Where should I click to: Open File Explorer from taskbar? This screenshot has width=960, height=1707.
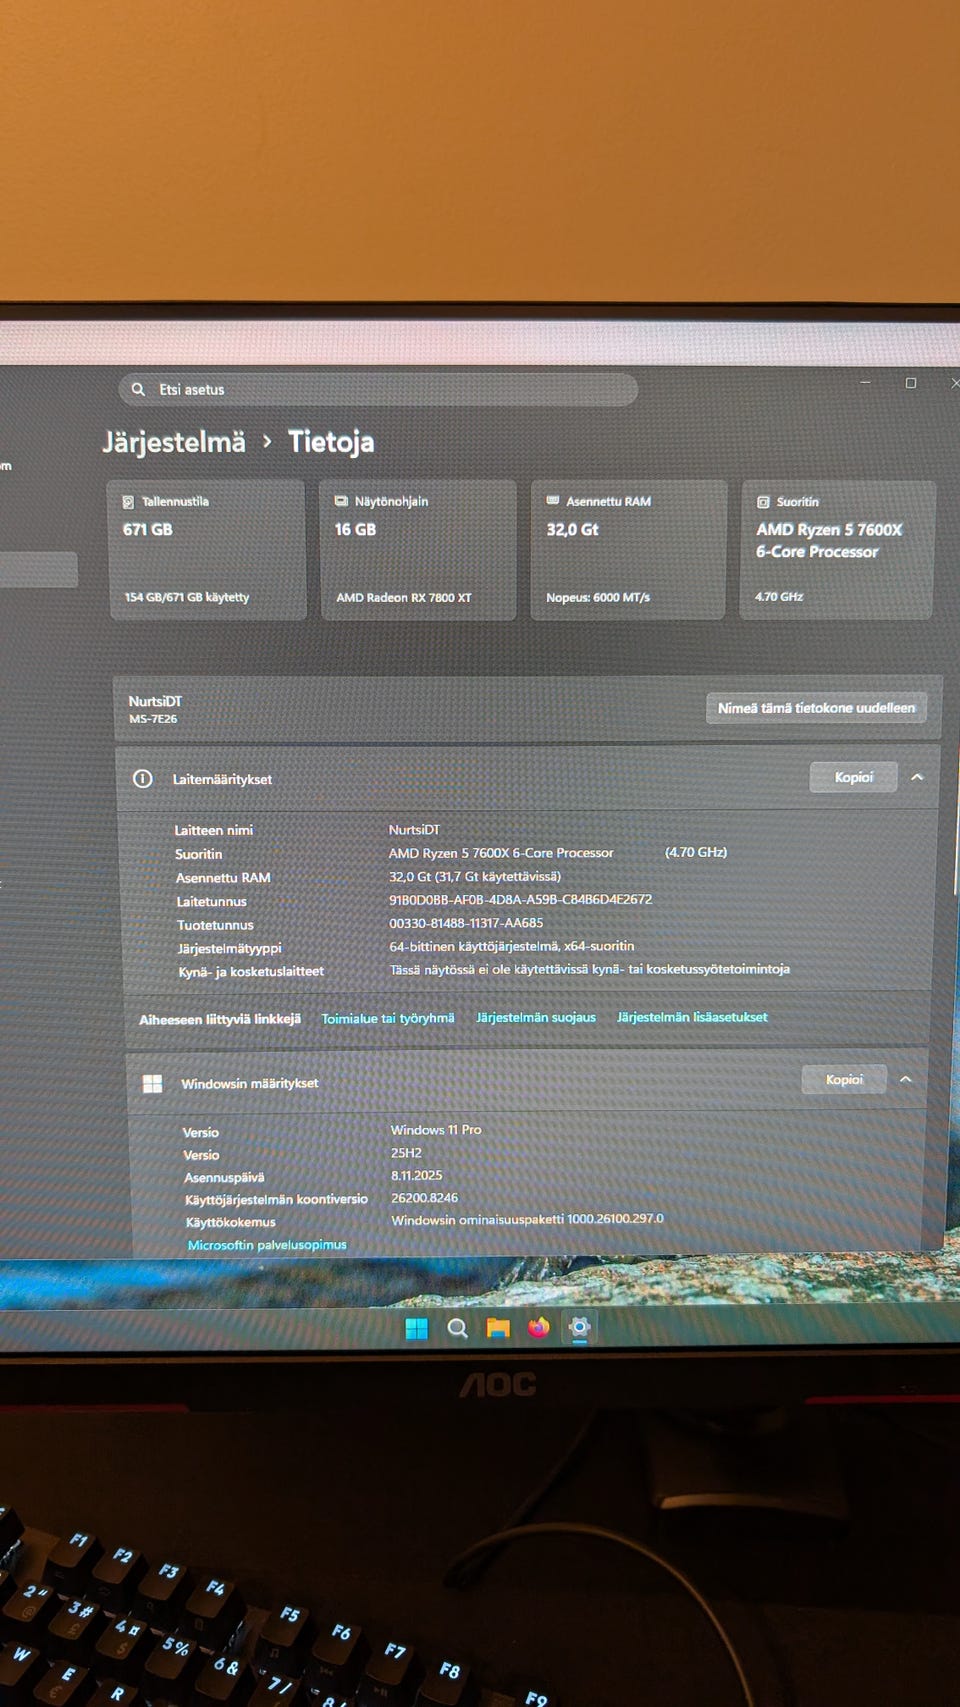tap(498, 1328)
